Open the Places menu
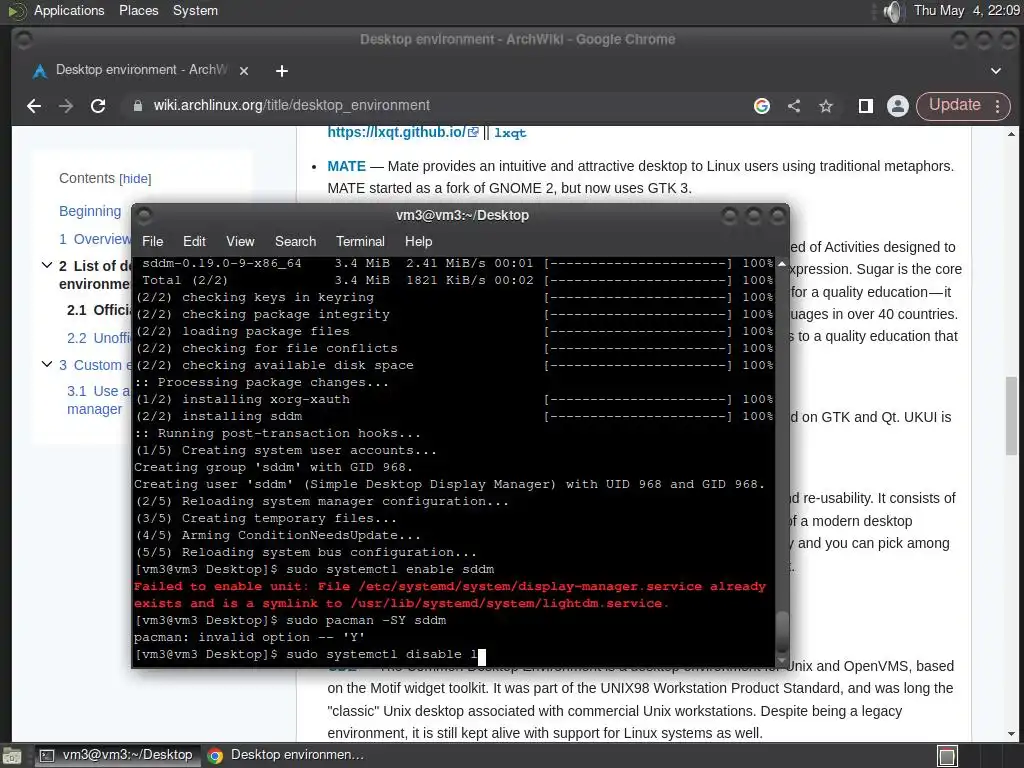 (x=138, y=10)
